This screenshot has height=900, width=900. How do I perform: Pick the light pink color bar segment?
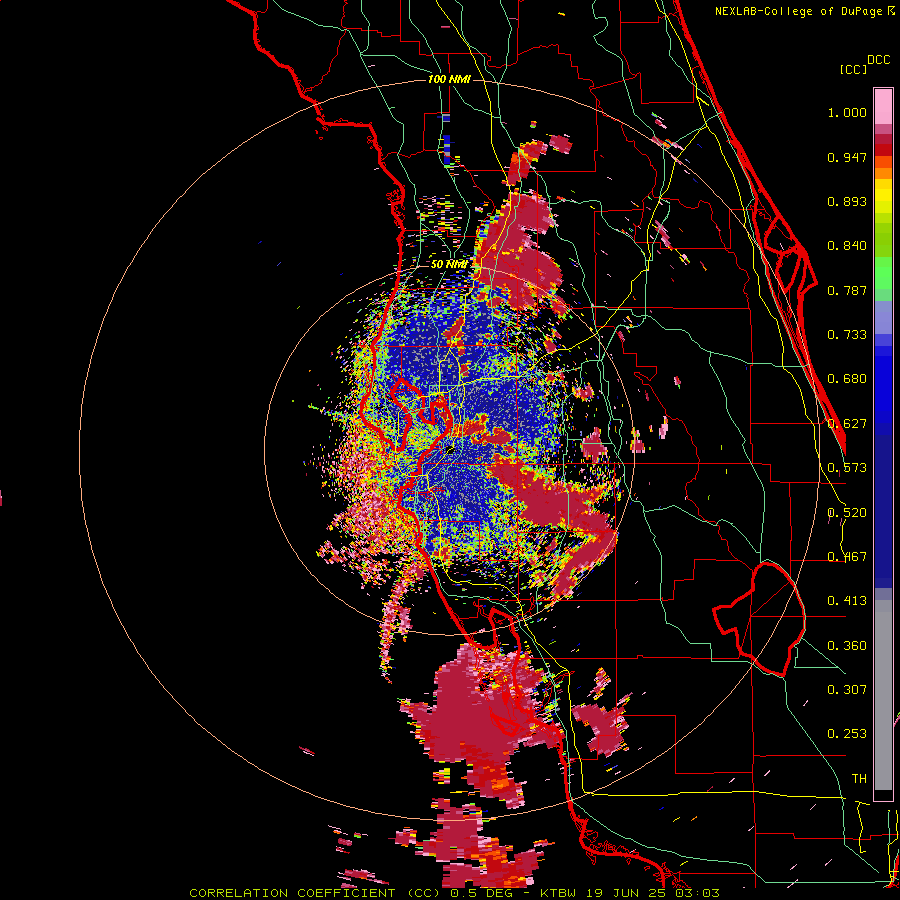point(883,107)
